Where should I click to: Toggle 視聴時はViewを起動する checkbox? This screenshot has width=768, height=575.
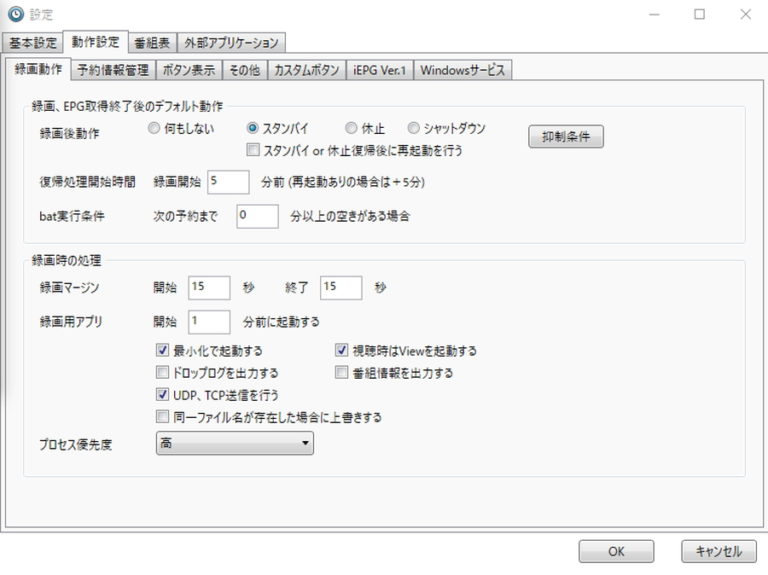(x=341, y=351)
